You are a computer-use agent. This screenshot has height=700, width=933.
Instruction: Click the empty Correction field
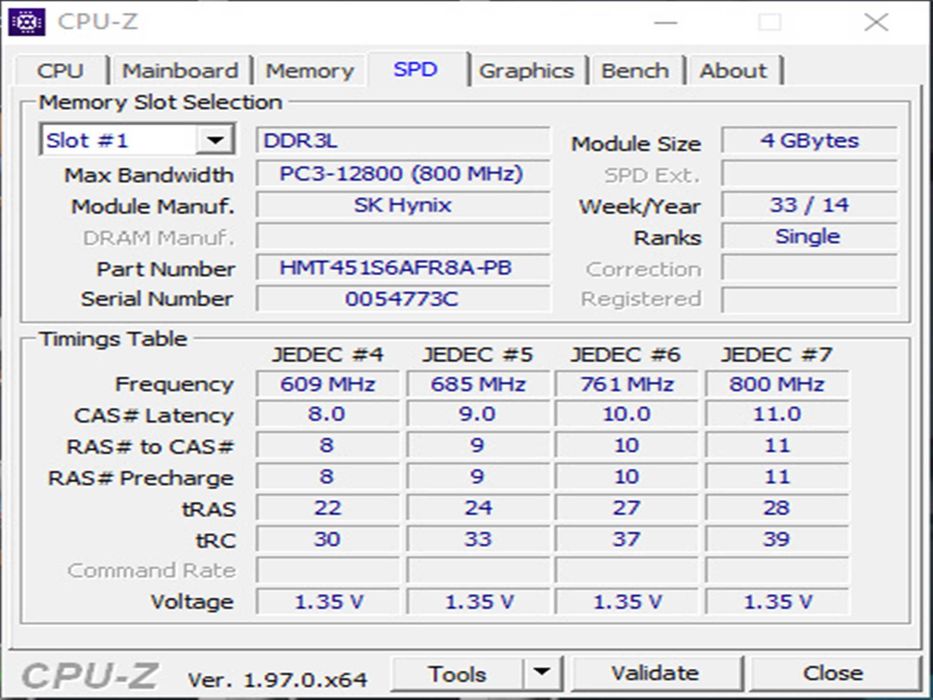[x=809, y=268]
